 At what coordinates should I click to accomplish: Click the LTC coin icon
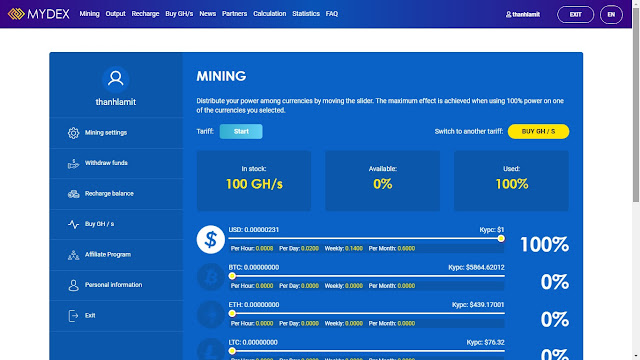pyautogui.click(x=211, y=350)
